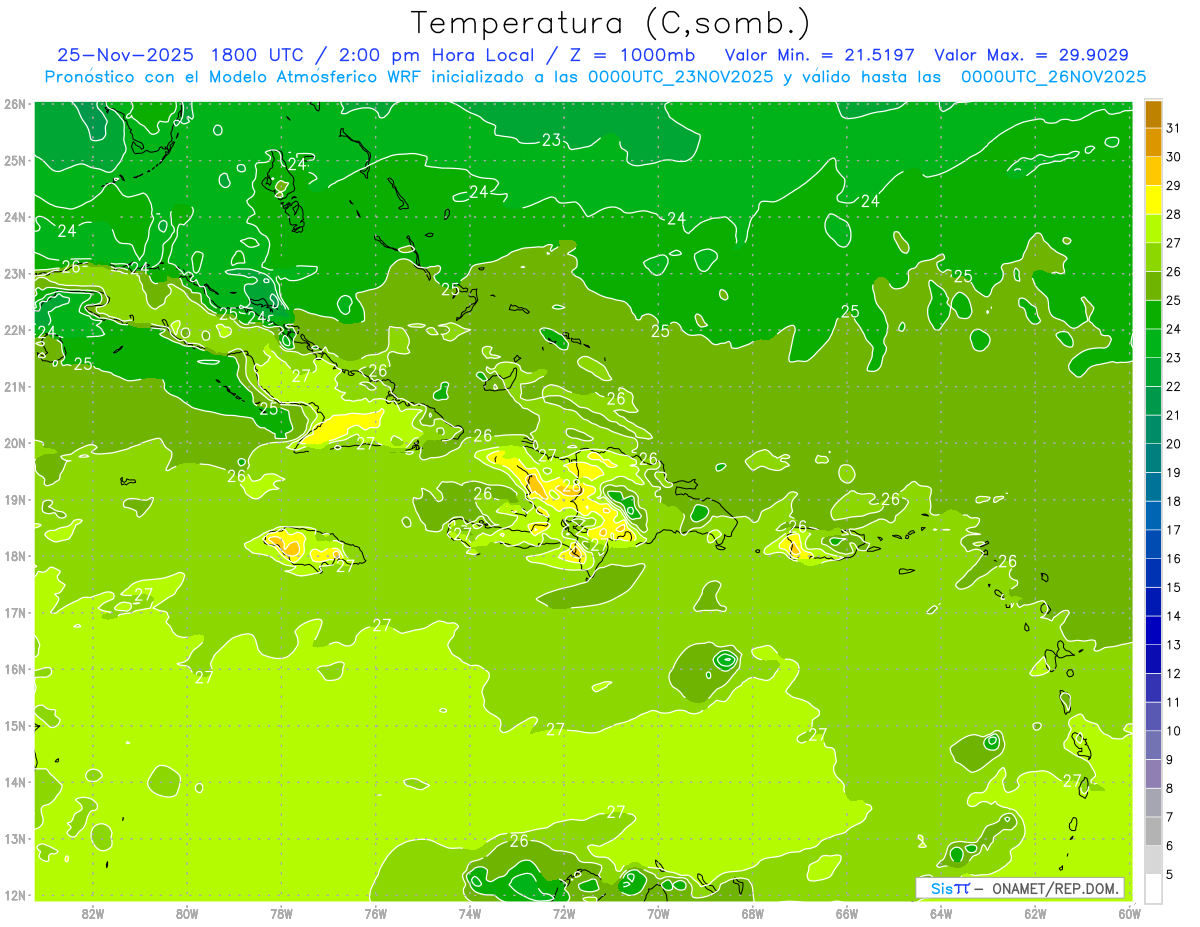
Task: Click 'Valor Max. = 29.9029' text
Action: [x=1031, y=54]
